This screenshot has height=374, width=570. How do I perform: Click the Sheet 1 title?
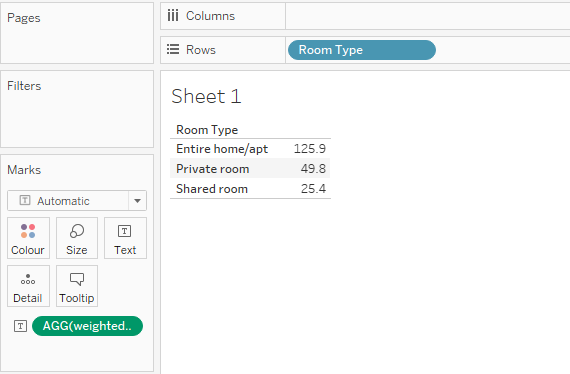coord(206,96)
